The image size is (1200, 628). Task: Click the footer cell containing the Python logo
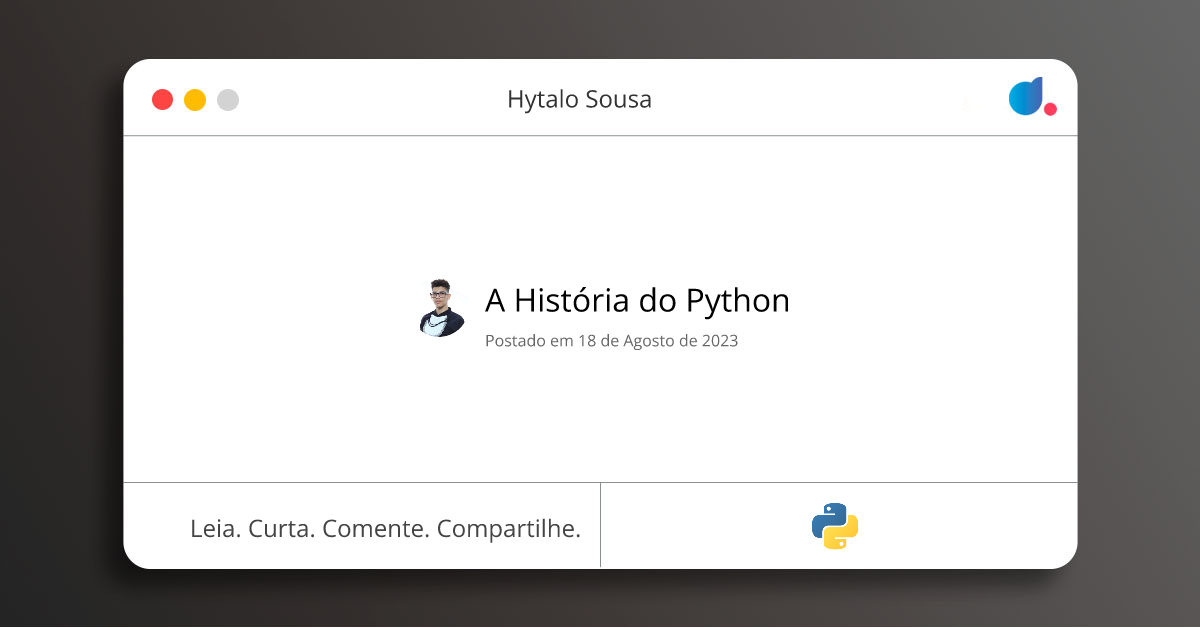tap(838, 525)
